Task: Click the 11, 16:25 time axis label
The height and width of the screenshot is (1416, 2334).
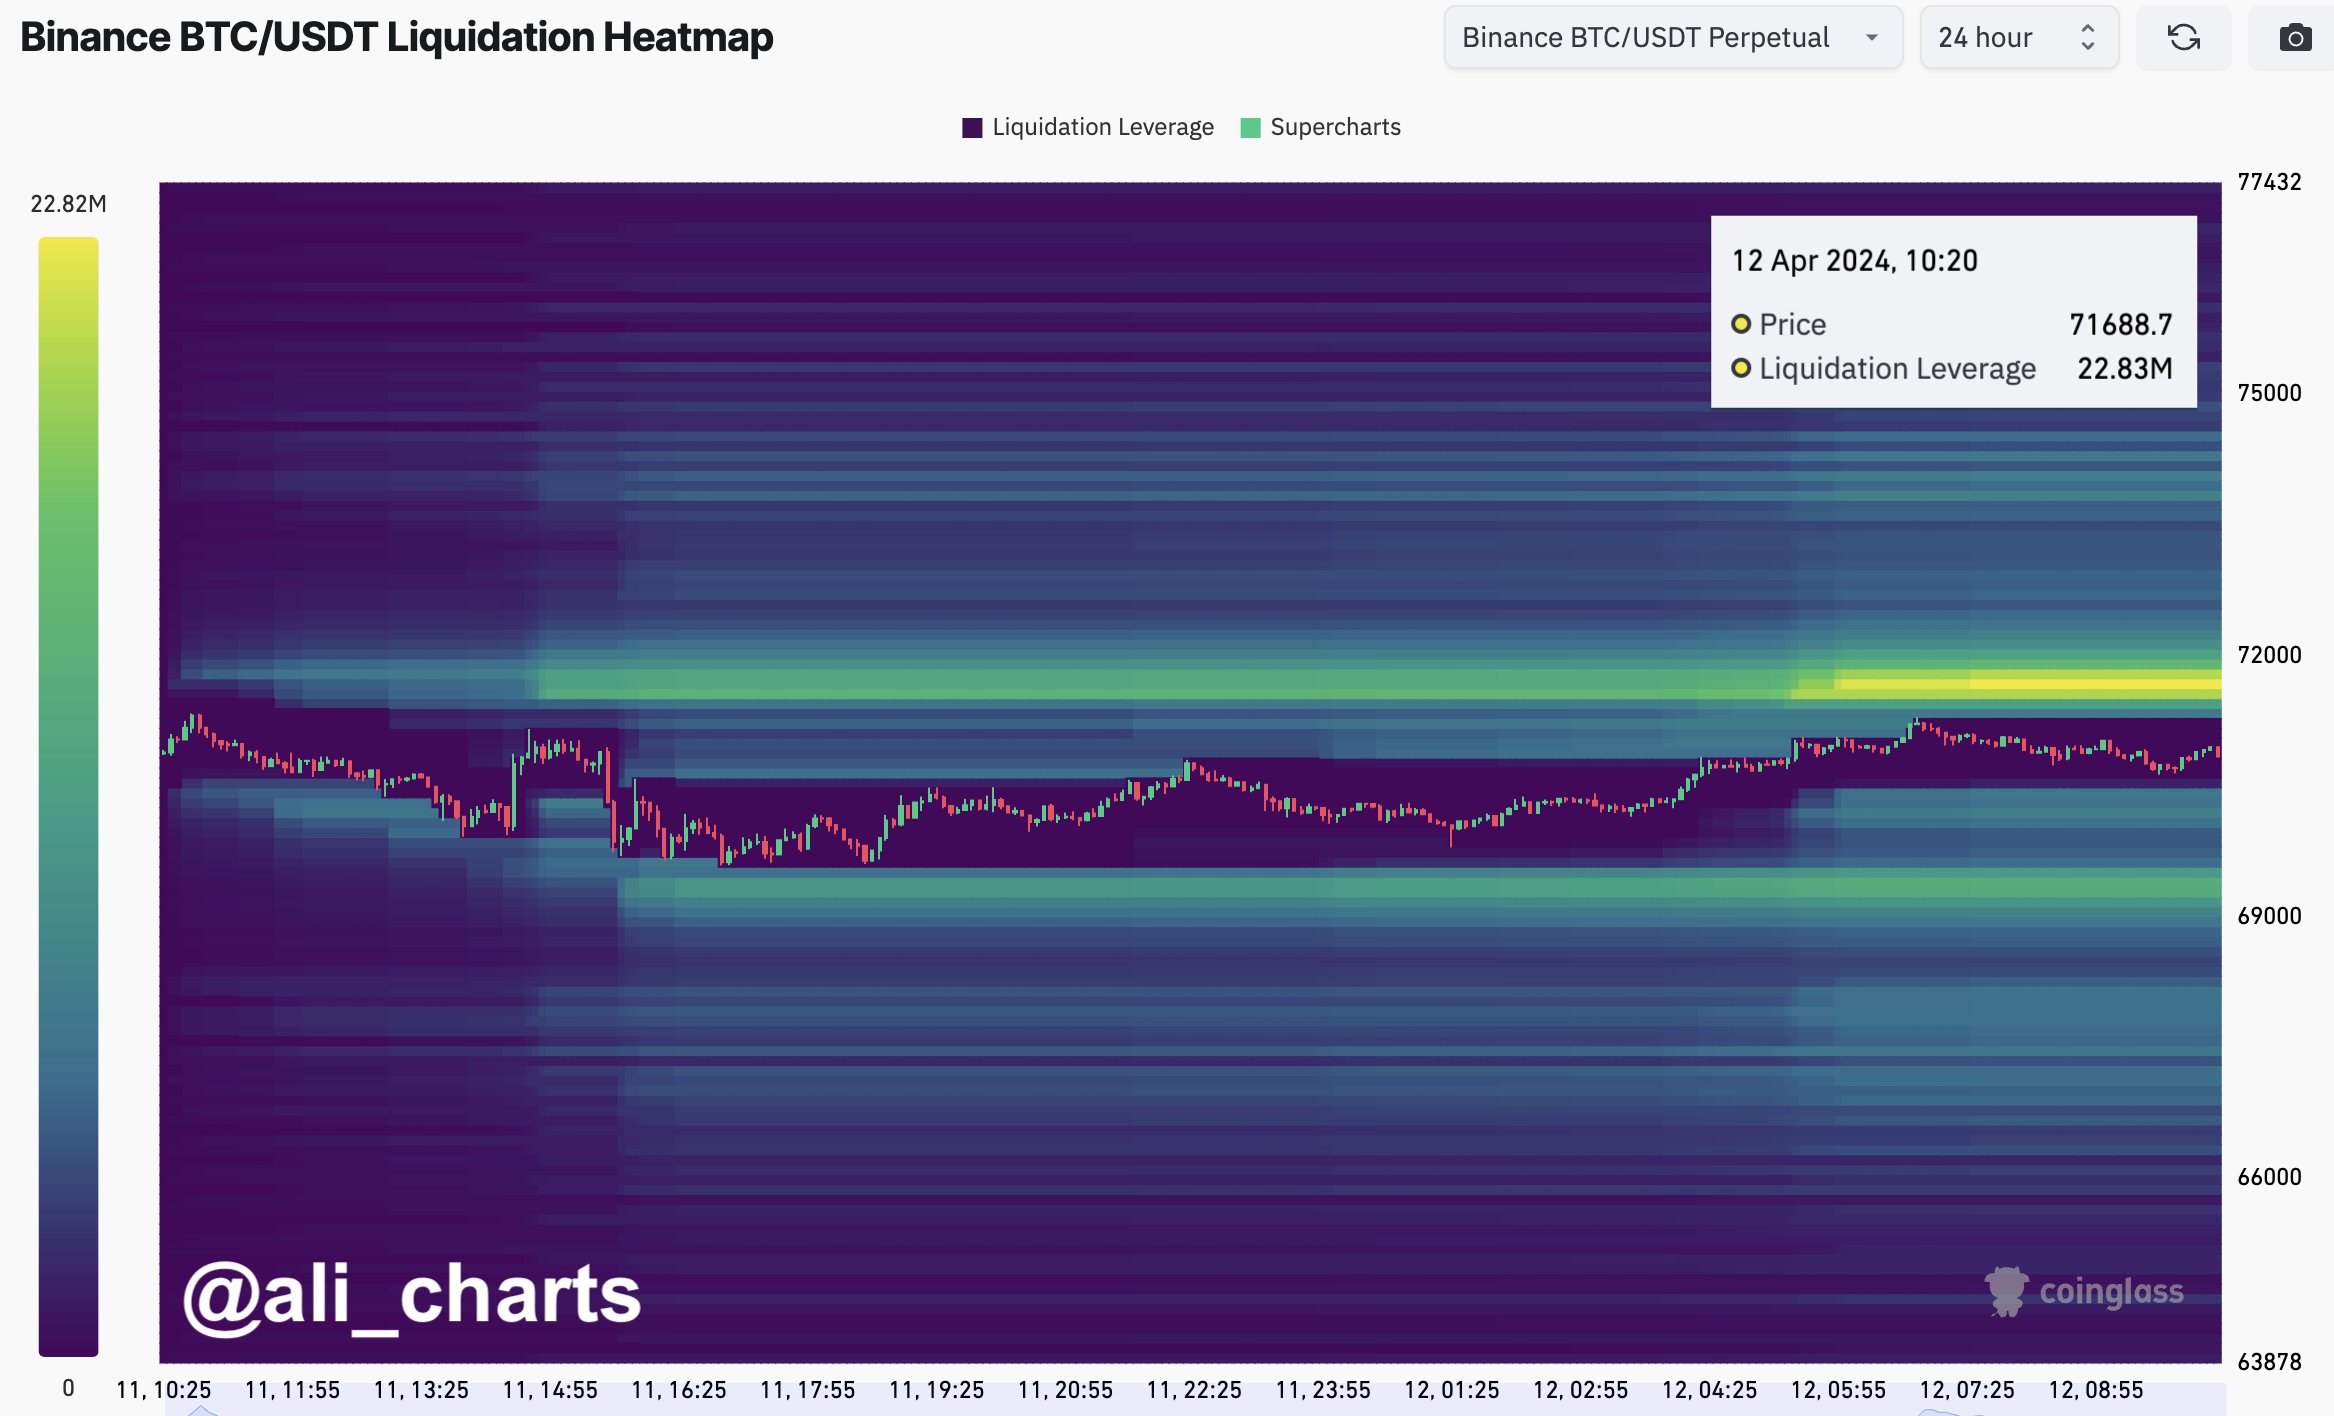Action: pos(679,1390)
